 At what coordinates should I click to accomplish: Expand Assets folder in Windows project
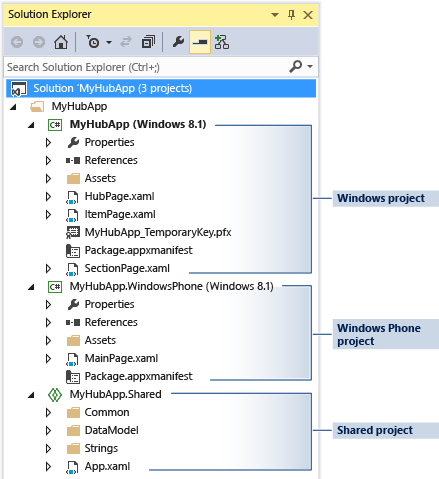click(x=48, y=179)
